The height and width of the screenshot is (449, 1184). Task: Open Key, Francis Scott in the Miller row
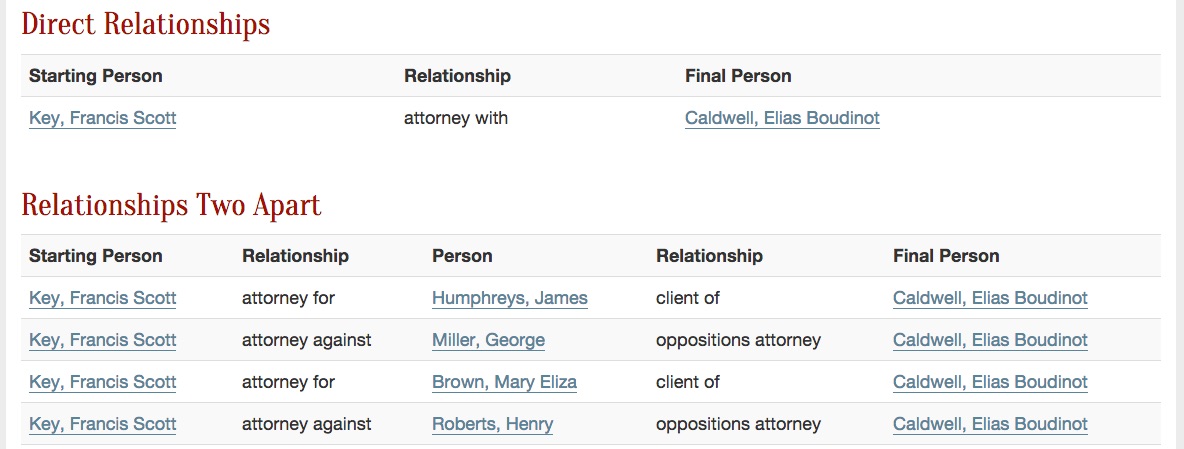click(102, 340)
